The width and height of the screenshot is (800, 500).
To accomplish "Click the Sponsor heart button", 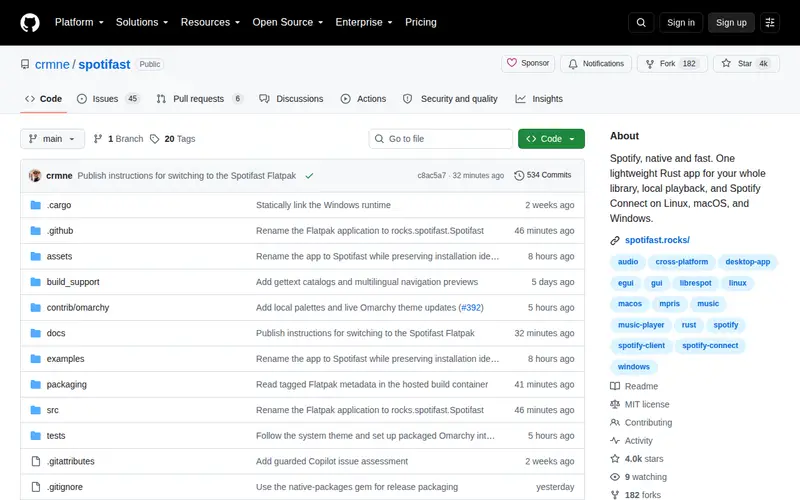I will pyautogui.click(x=528, y=63).
